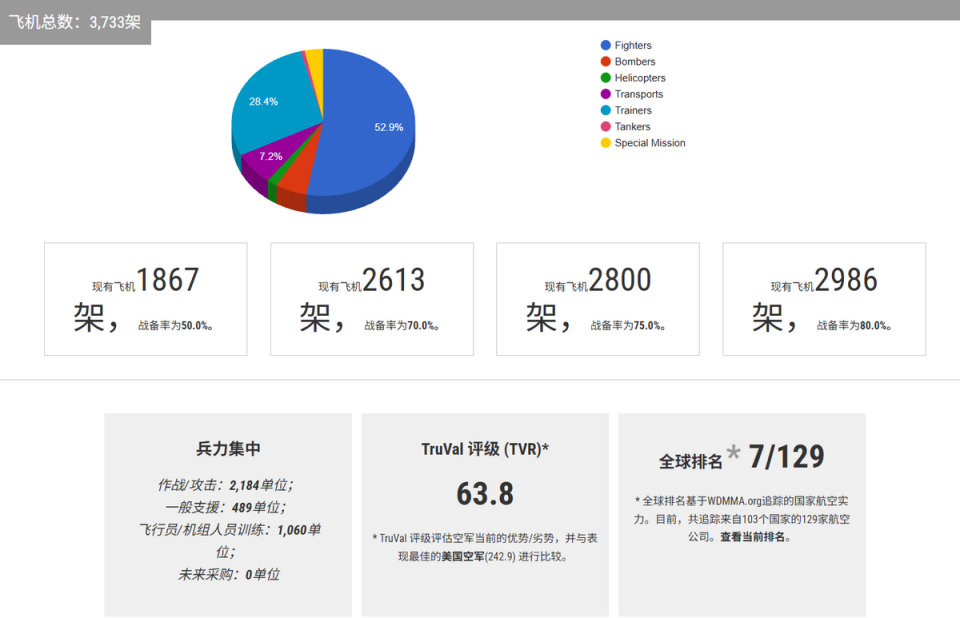
Task: Select the Tankers legend label
Action: [x=632, y=126]
